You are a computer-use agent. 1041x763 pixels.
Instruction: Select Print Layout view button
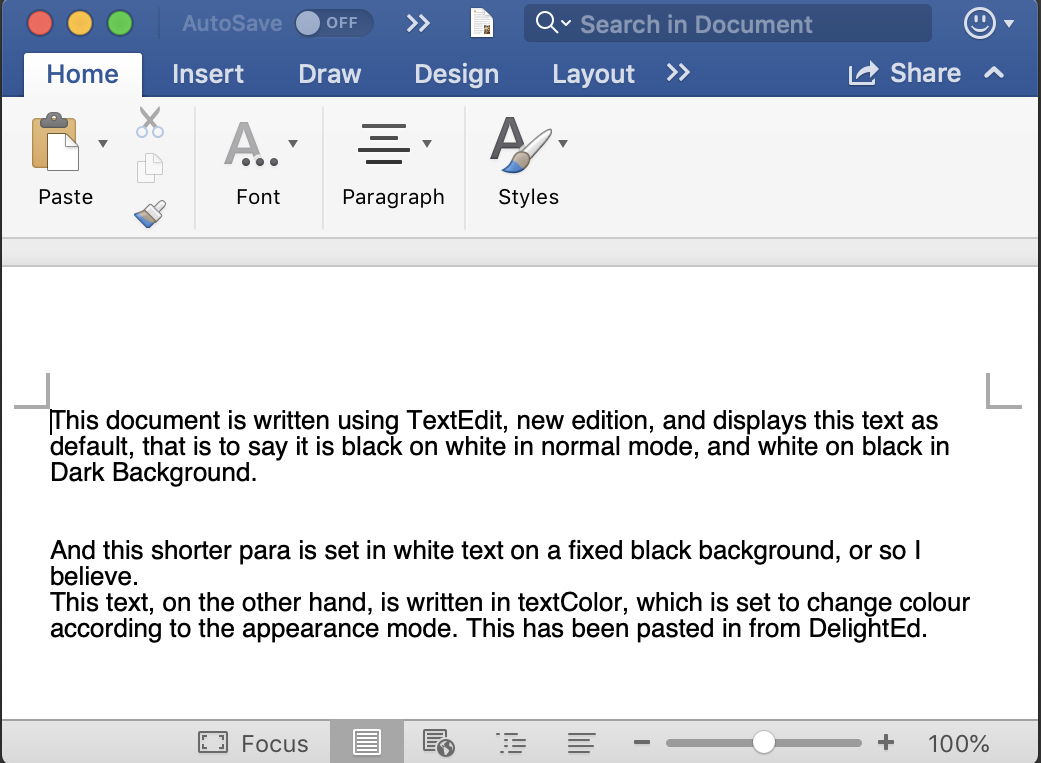click(x=367, y=743)
